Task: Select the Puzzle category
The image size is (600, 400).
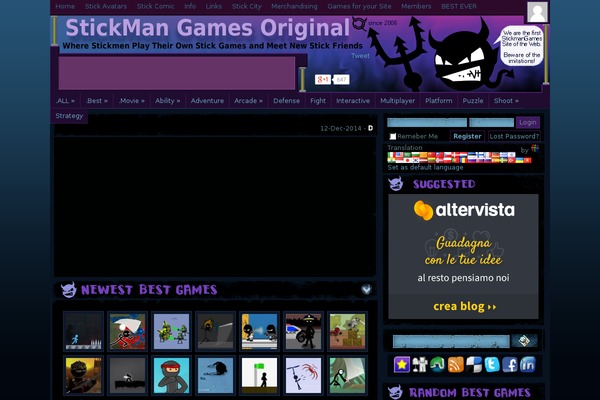Action: point(473,101)
